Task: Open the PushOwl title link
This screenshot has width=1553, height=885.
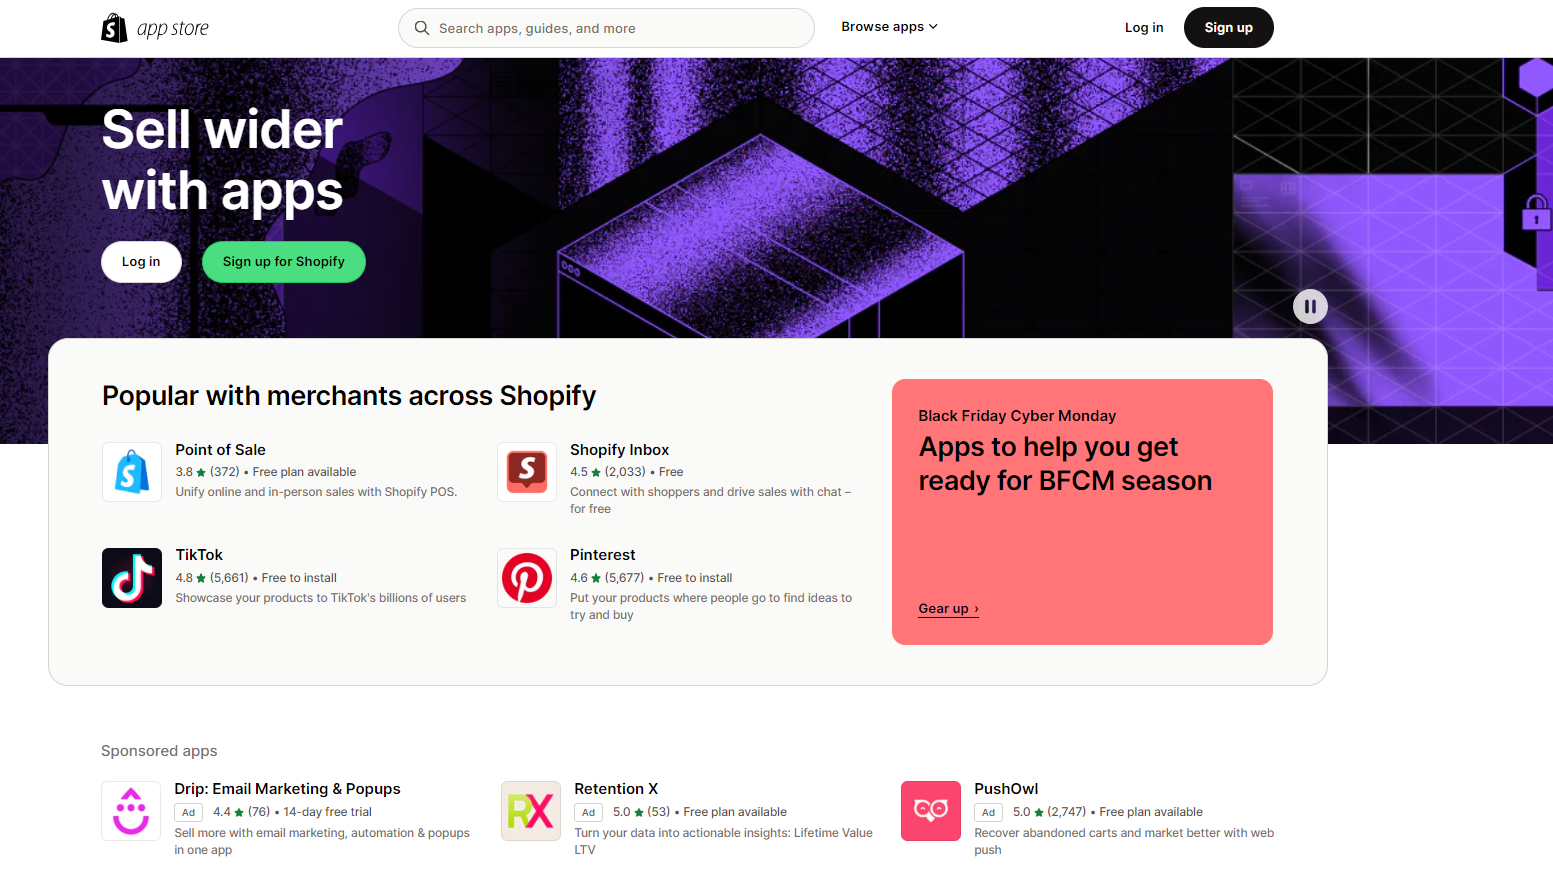Action: coord(1006,789)
